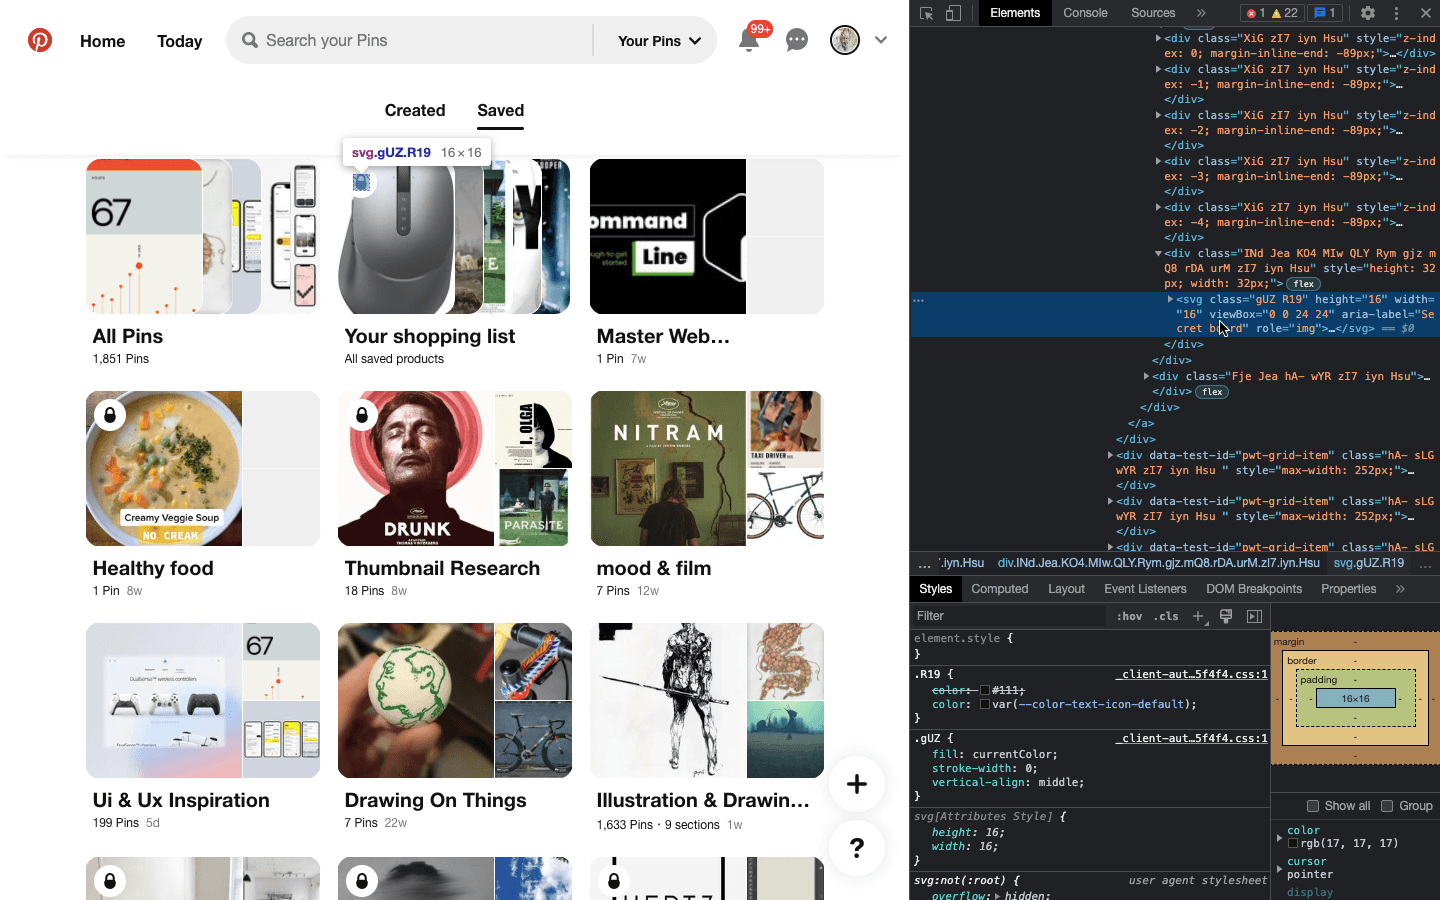Open the Today page link
The width and height of the screenshot is (1440, 900).
(180, 41)
